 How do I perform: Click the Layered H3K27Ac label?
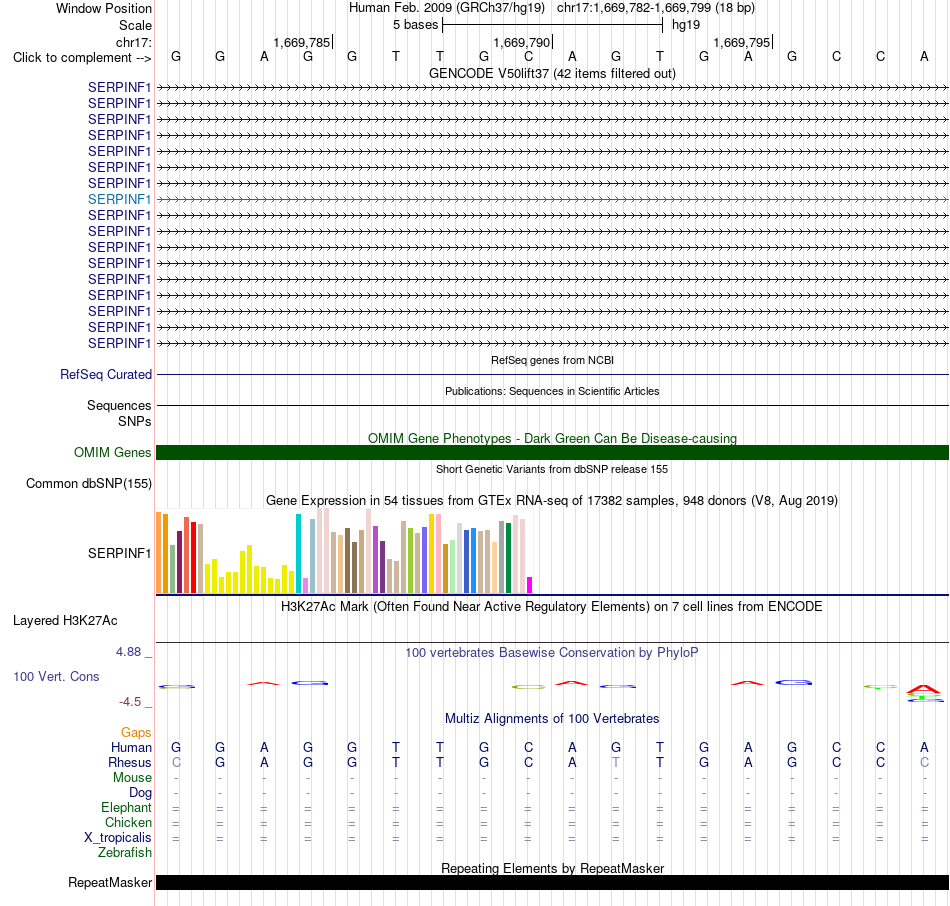point(65,621)
